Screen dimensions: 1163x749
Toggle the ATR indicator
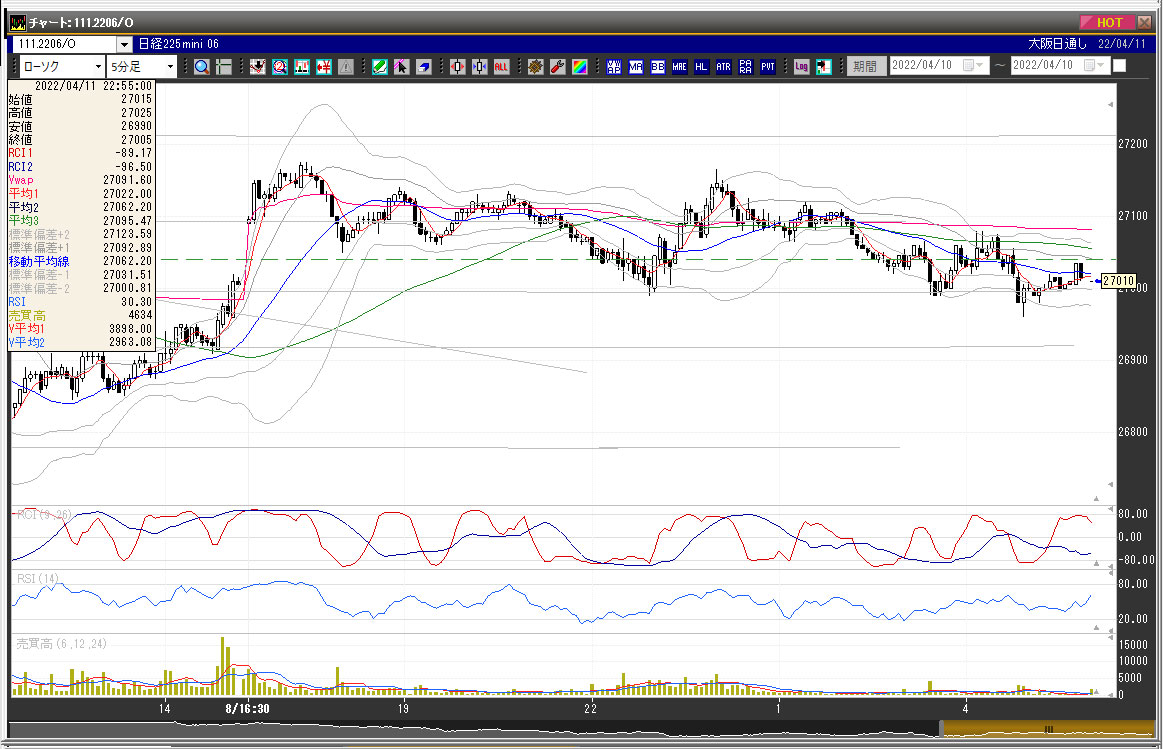pyautogui.click(x=724, y=67)
